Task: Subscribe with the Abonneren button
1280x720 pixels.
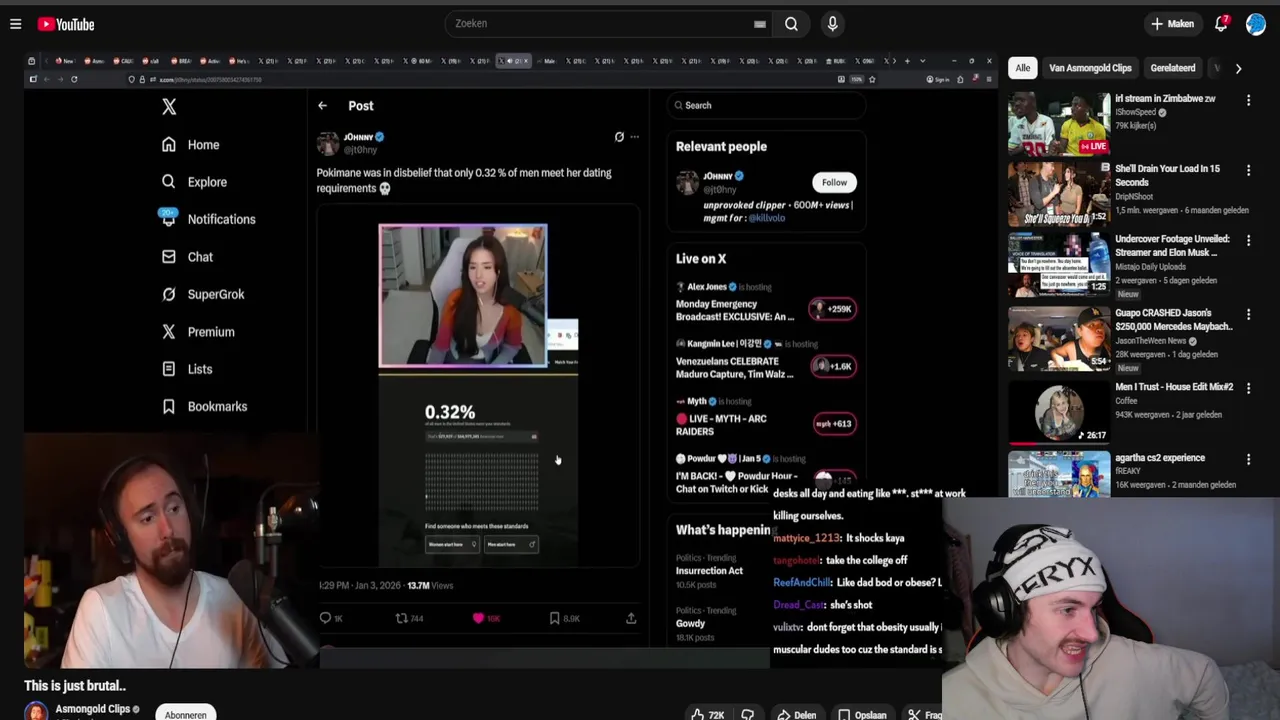Action: [186, 714]
